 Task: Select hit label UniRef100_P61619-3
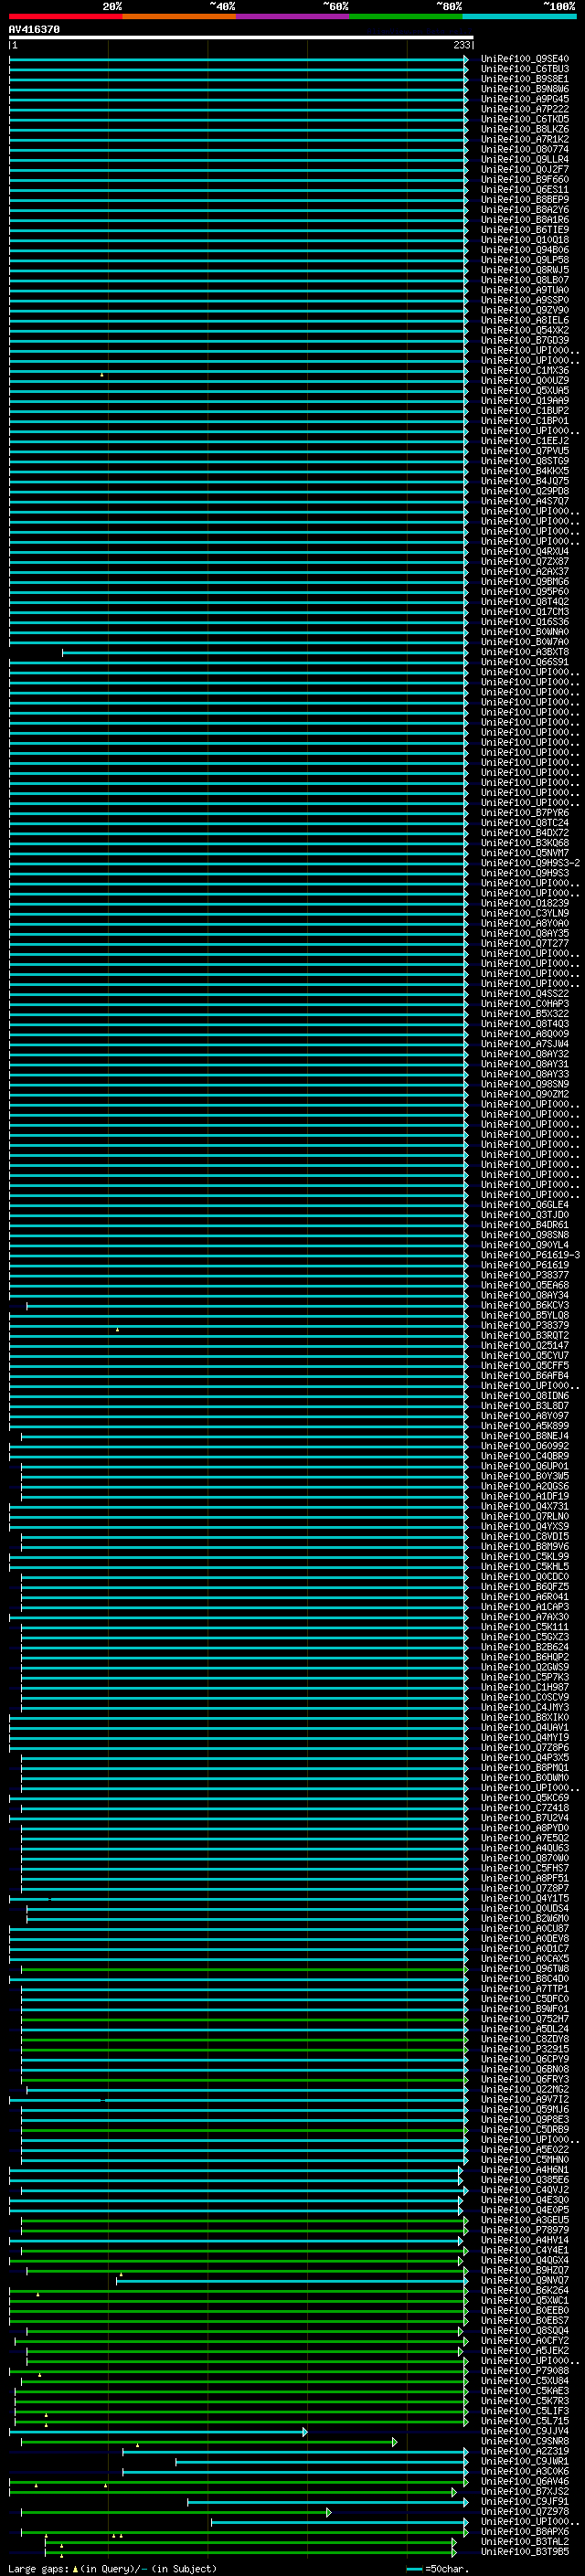point(530,1255)
